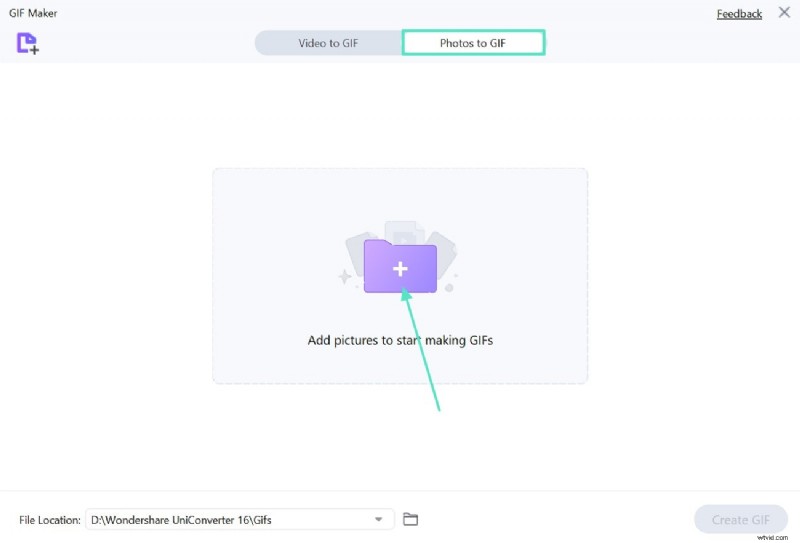Screen dimensions: 800x543
Task: Close the GIF Maker window
Action: click(x=784, y=12)
